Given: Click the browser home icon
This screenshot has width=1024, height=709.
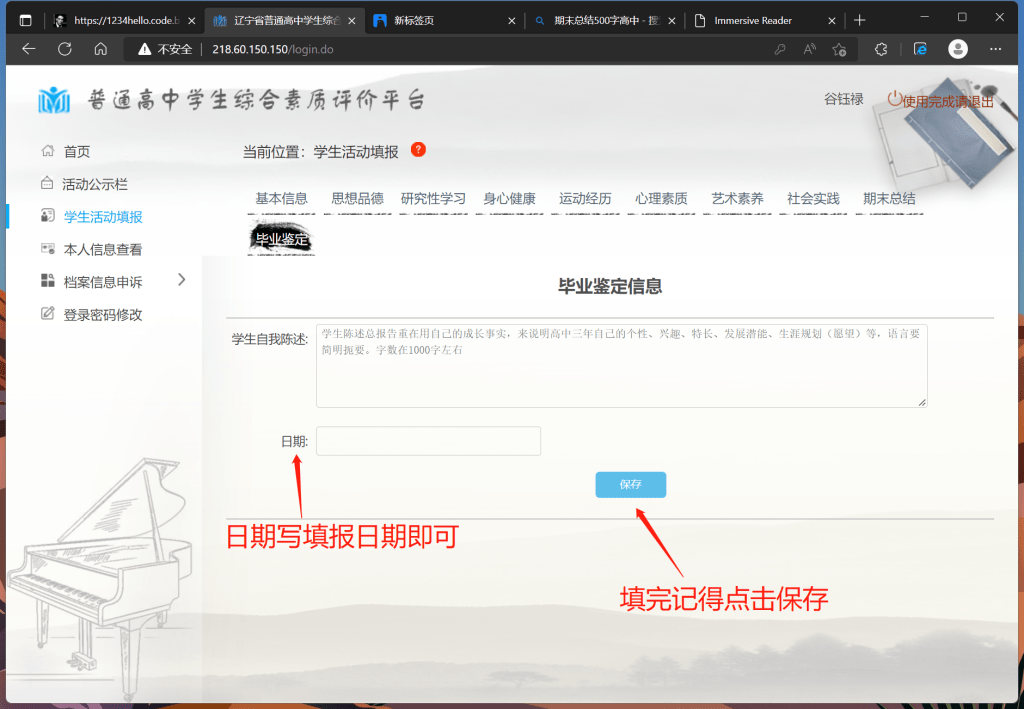Looking at the screenshot, I should click(100, 49).
